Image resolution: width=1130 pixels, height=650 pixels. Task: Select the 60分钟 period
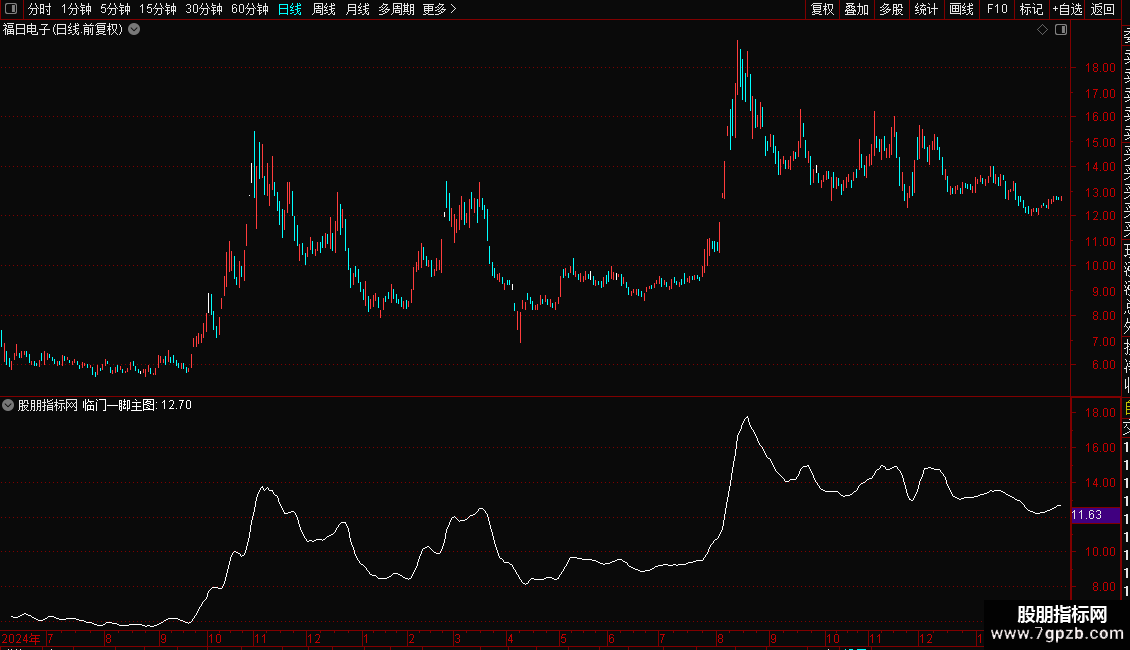pyautogui.click(x=249, y=9)
